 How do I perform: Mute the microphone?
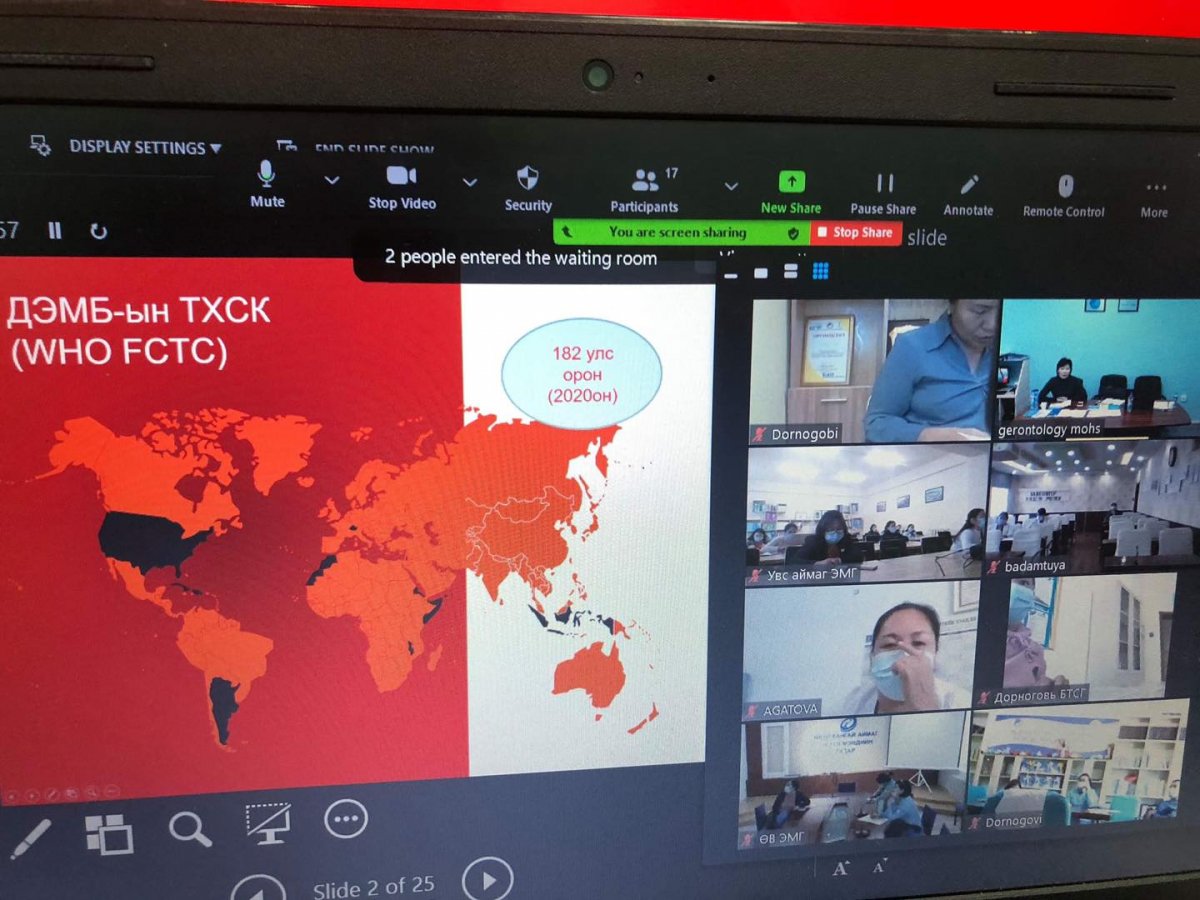point(267,185)
